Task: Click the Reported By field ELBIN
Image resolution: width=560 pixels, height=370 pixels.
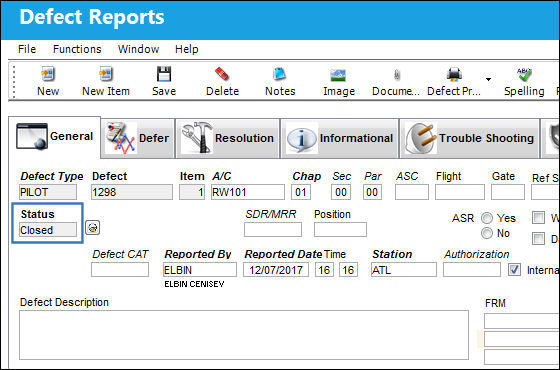Action: click(200, 270)
